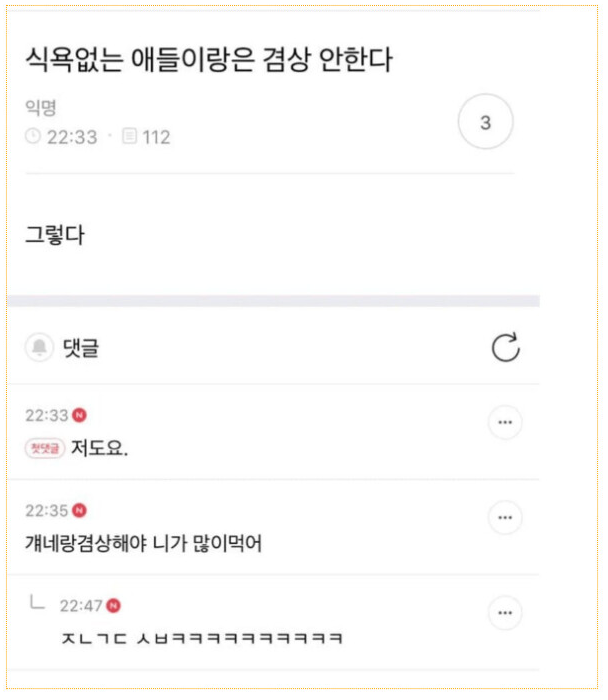Viewport: 608px width, 700px height.
Task: Click the clock icon beside 22:33
Action: (x=33, y=137)
